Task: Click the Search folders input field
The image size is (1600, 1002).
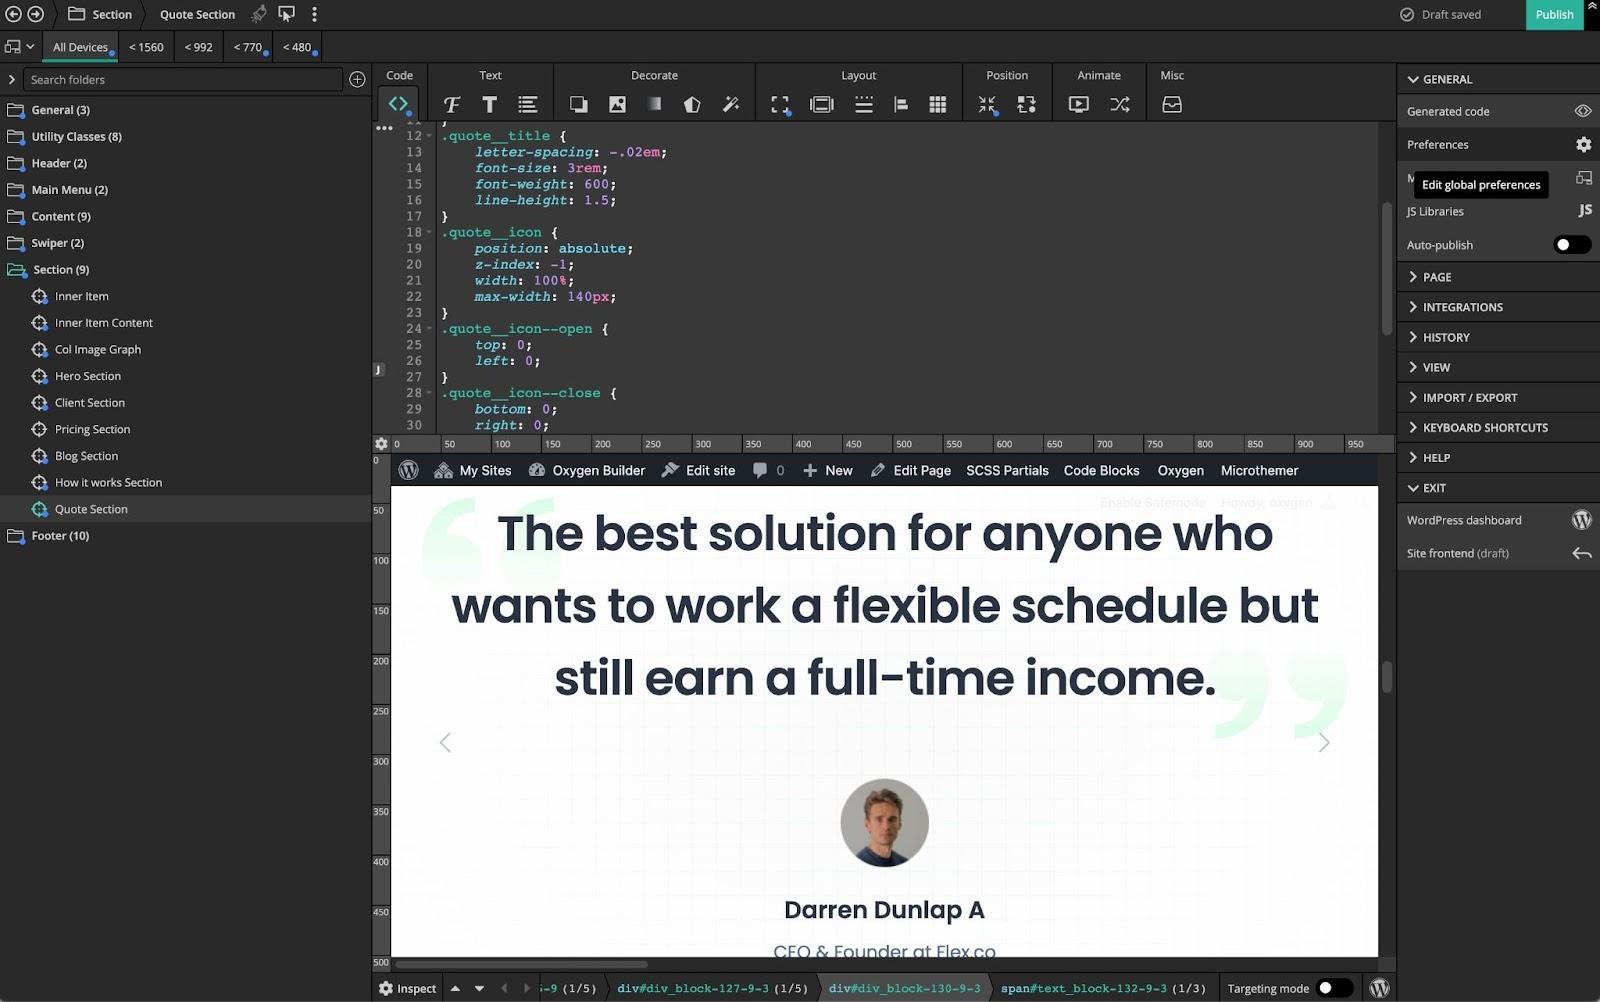Action: (184, 79)
